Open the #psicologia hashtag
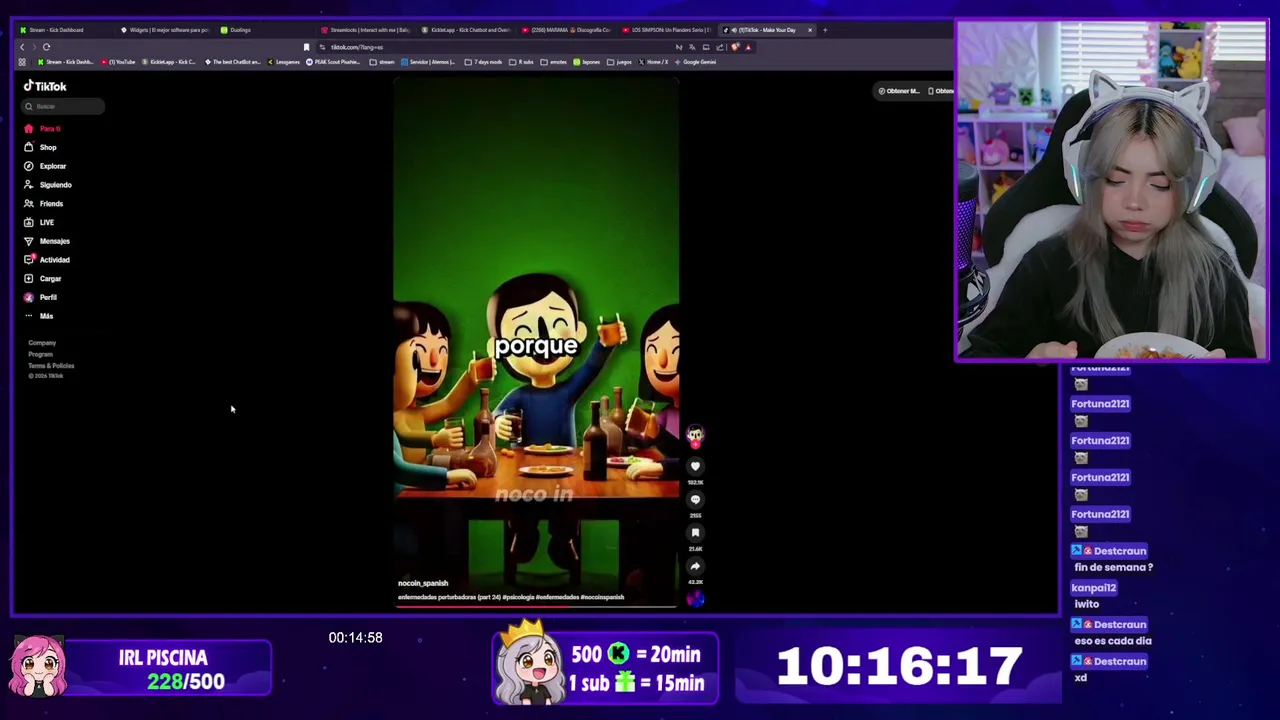The height and width of the screenshot is (720, 1280). [517, 597]
